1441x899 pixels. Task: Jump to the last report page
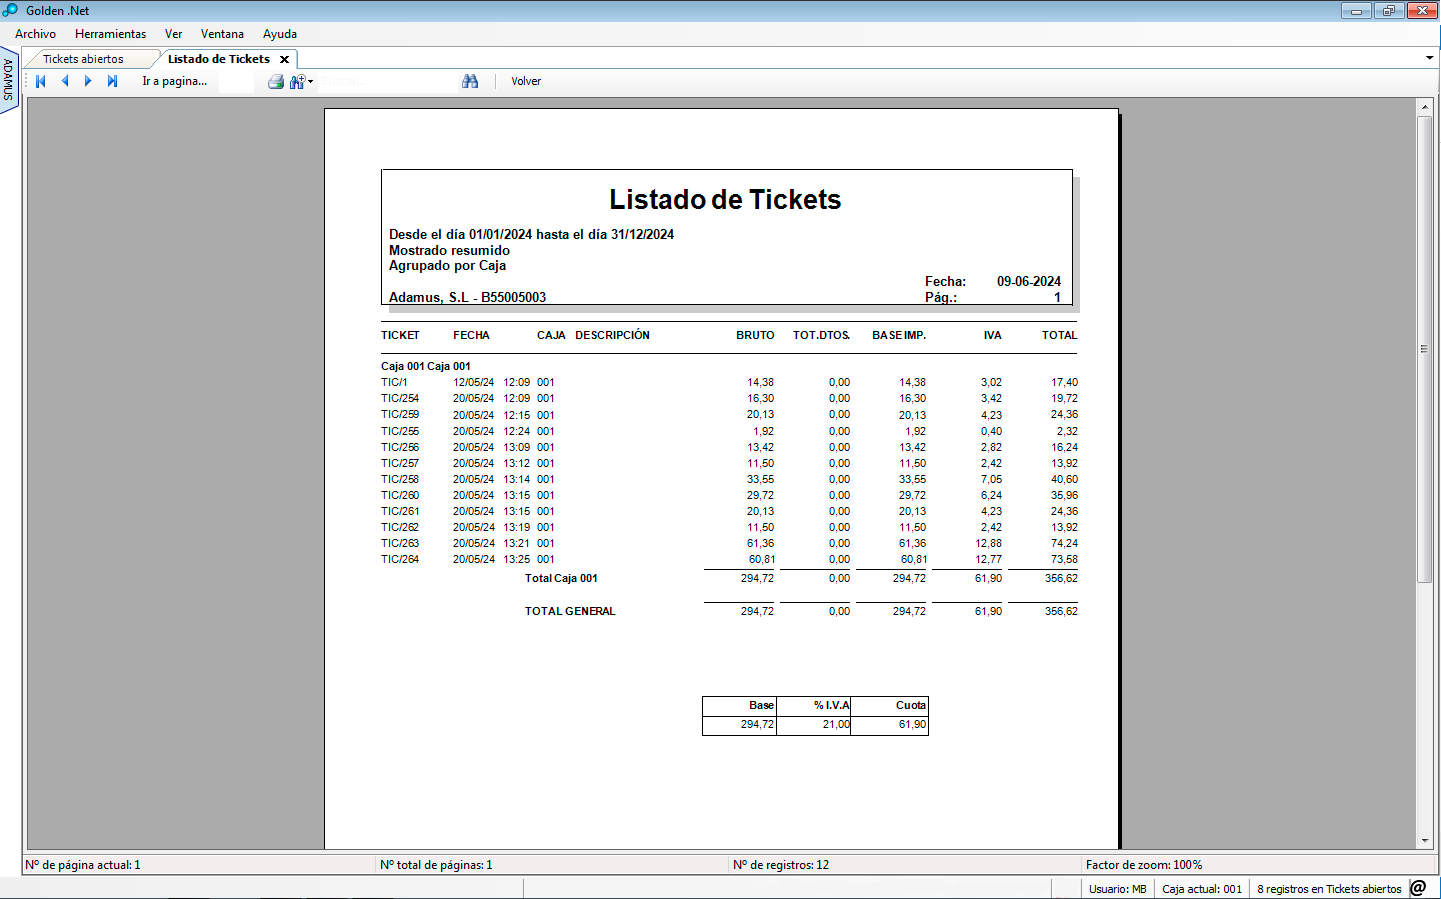click(112, 81)
